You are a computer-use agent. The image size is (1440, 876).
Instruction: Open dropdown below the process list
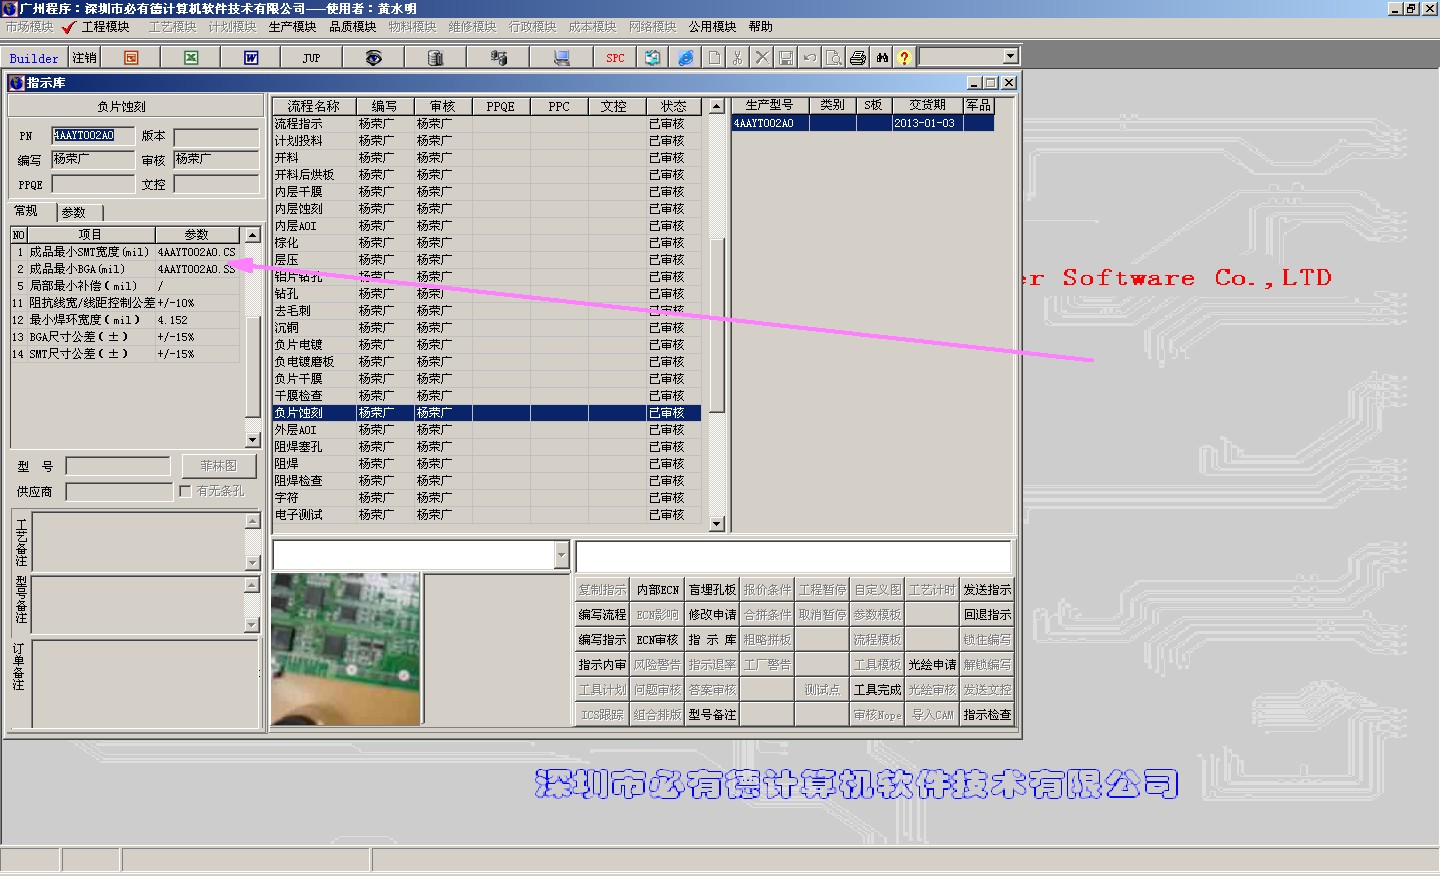click(x=560, y=555)
